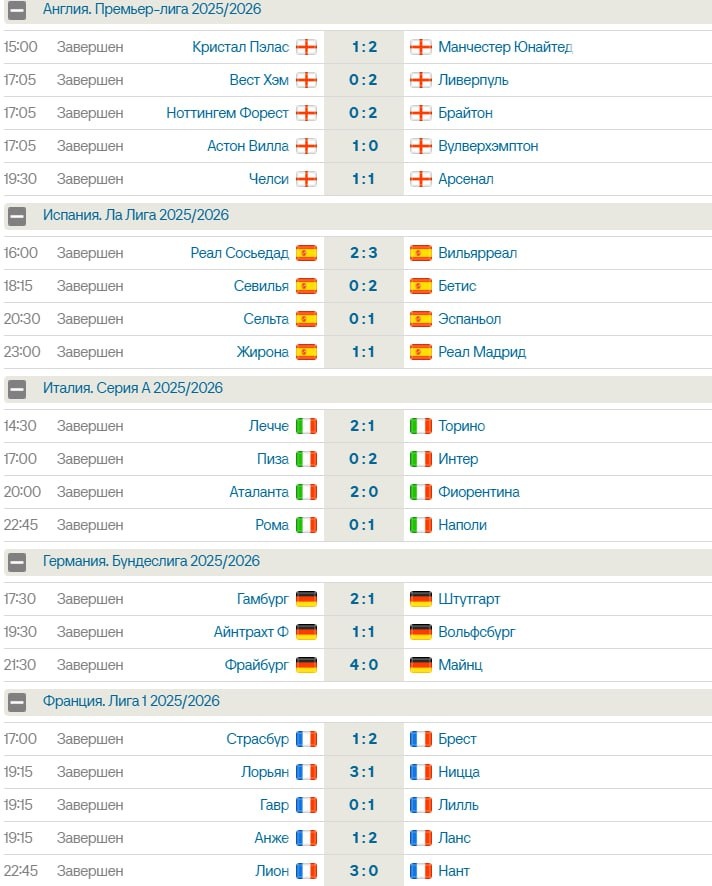
Task: Collapse the Франция Лига 1 section
Action: tap(16, 701)
